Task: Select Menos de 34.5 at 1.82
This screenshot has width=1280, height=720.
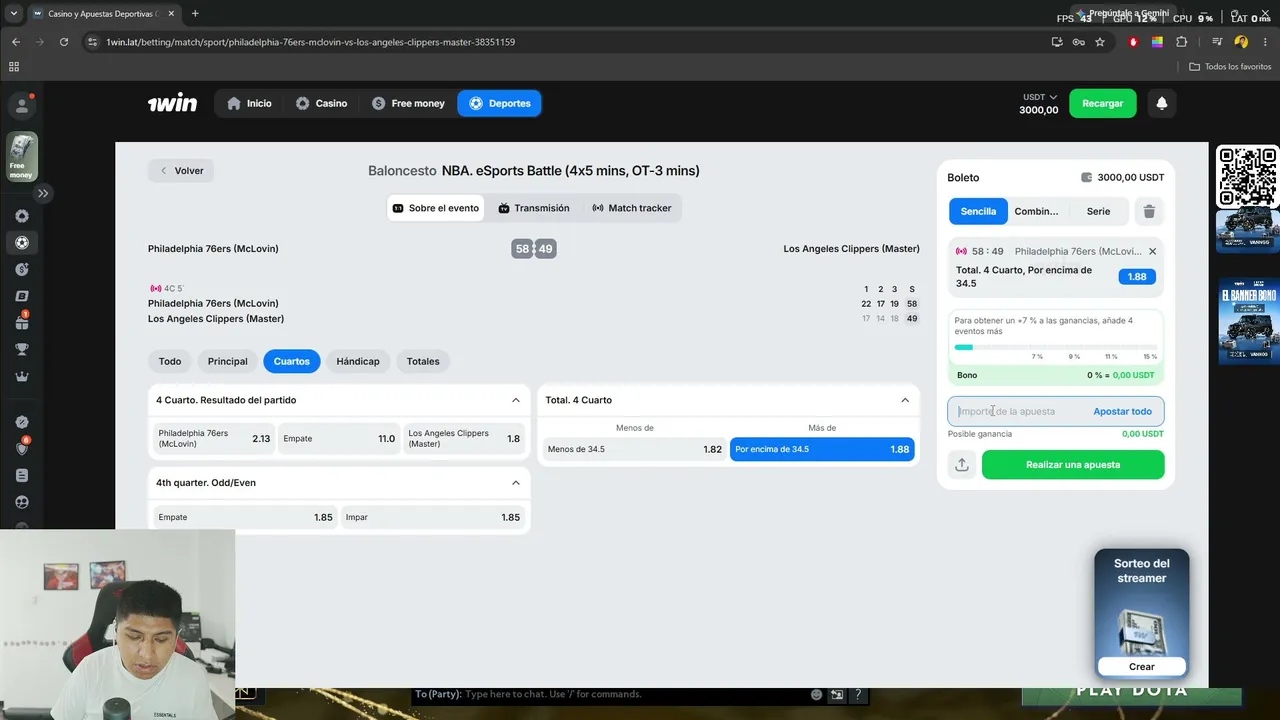Action: click(634, 449)
